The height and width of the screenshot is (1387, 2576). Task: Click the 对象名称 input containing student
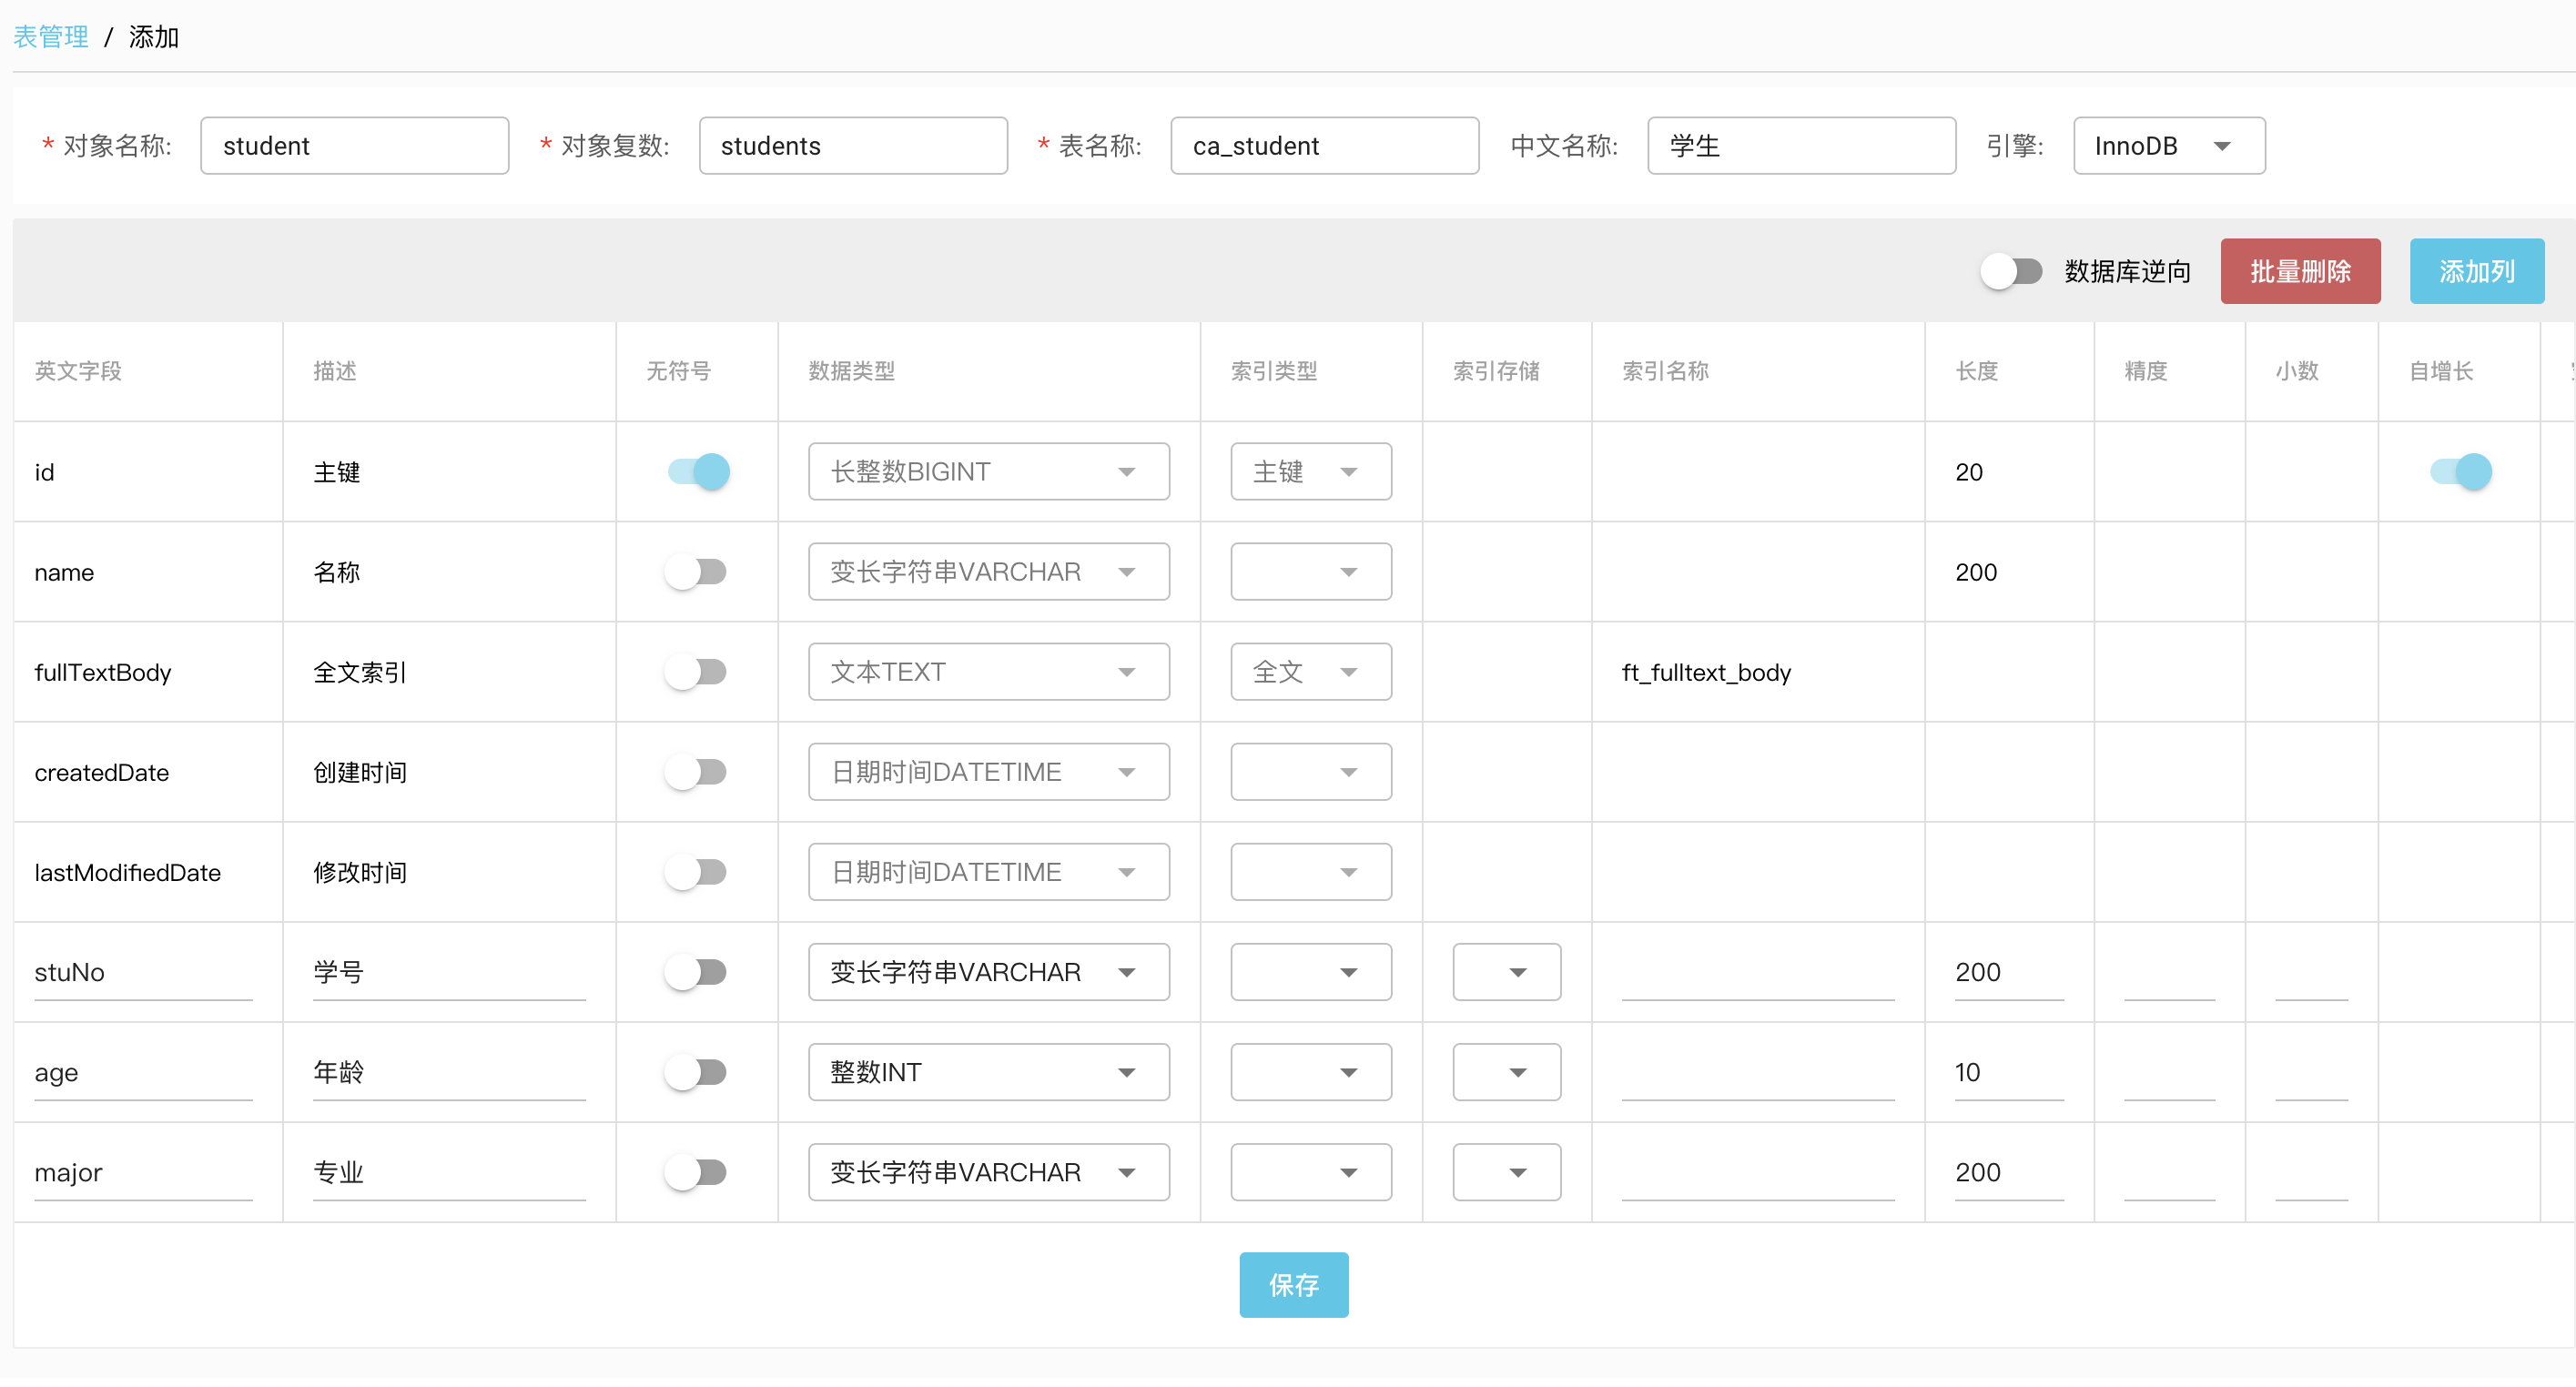pos(354,145)
